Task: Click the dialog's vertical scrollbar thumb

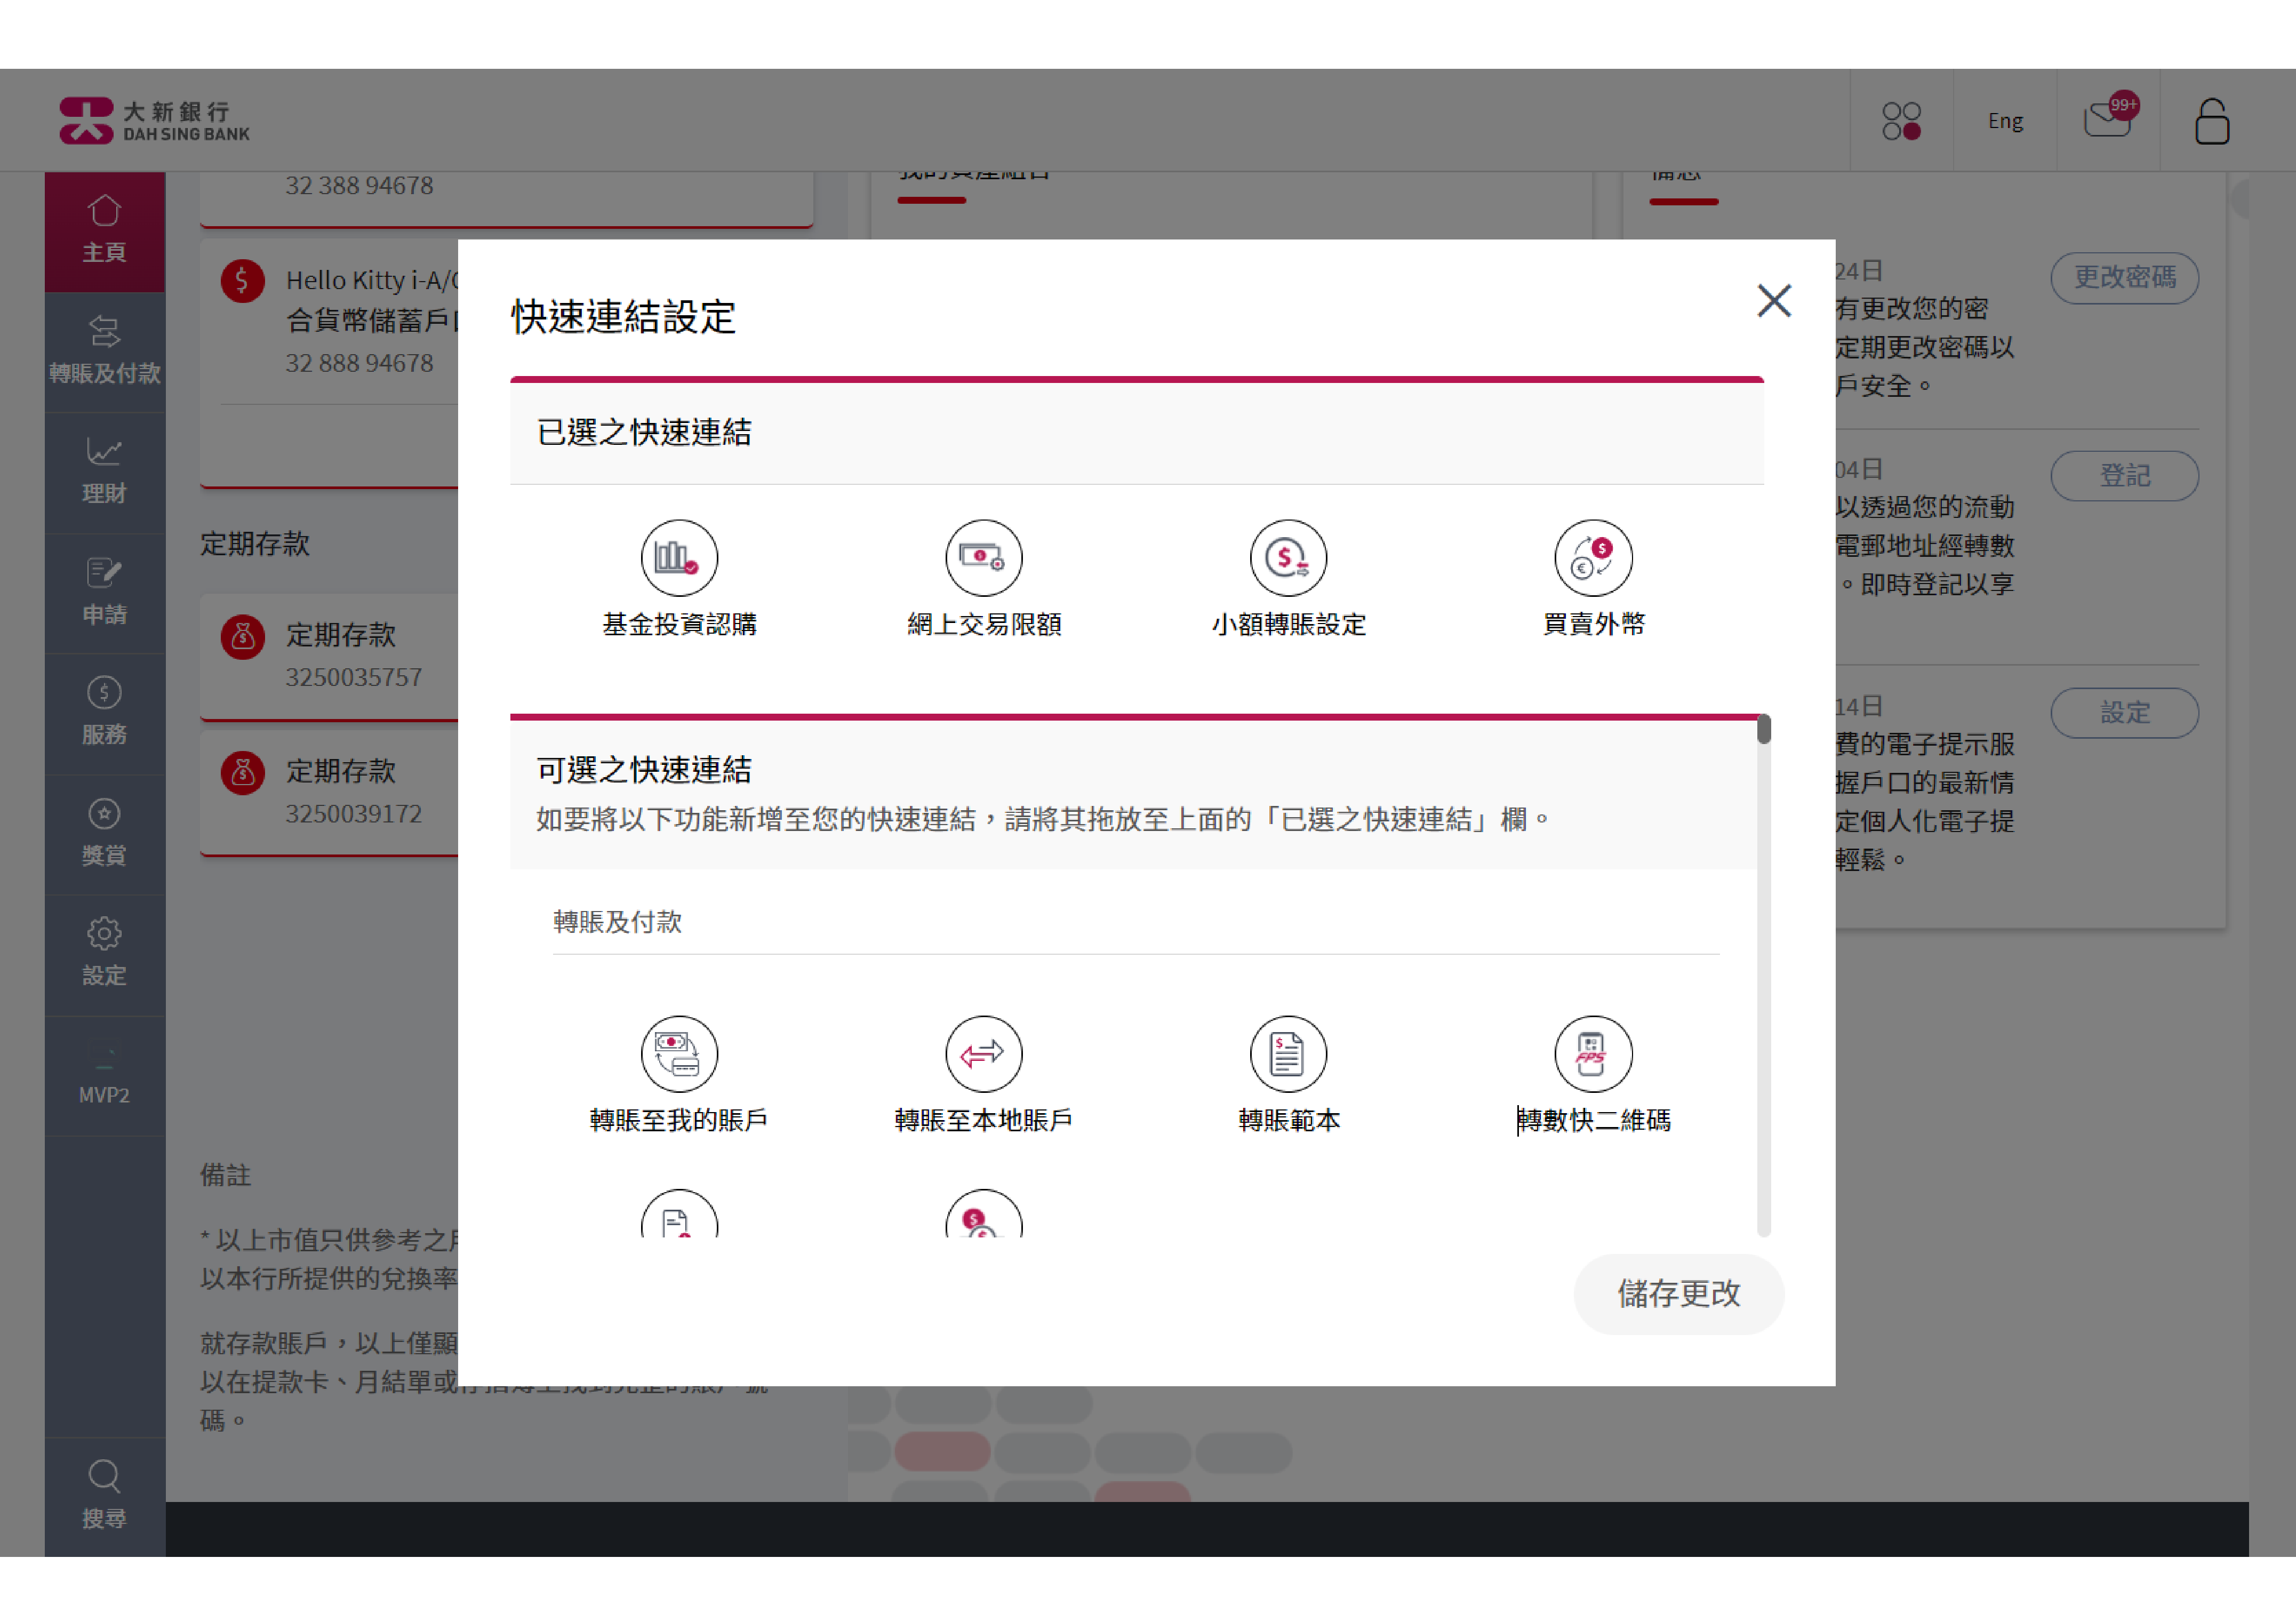Action: click(1763, 729)
